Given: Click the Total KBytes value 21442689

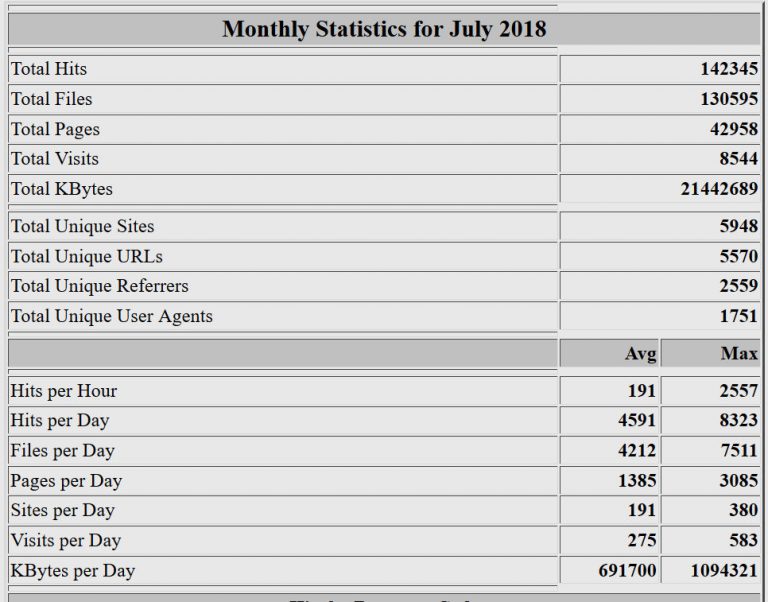Looking at the screenshot, I should 719,189.
